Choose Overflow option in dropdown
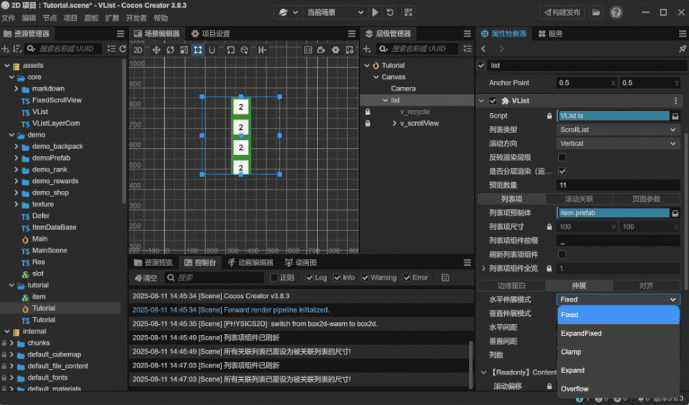This screenshot has width=689, height=405. click(x=618, y=389)
